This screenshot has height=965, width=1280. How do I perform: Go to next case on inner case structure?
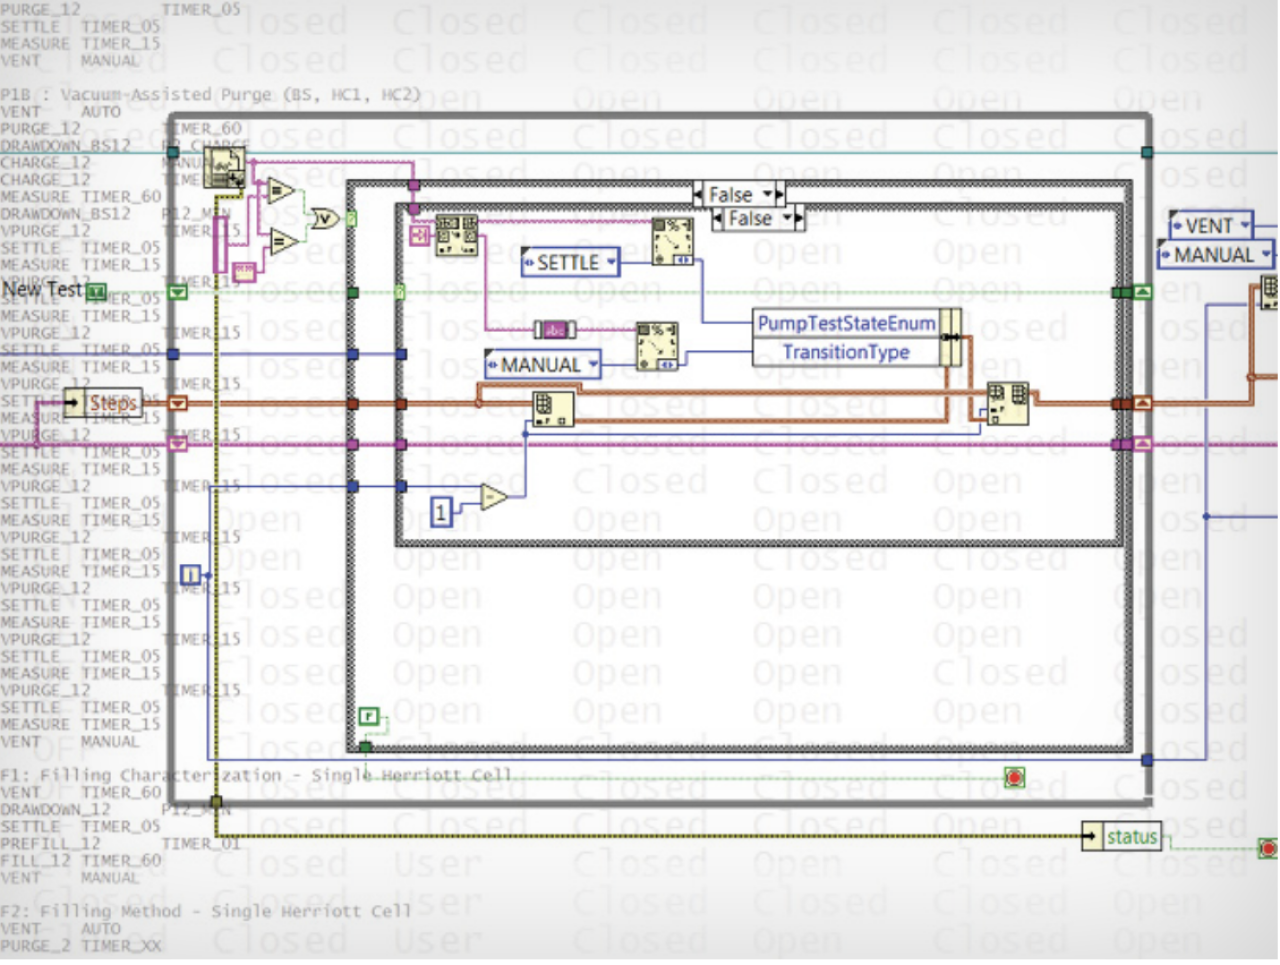tap(800, 218)
